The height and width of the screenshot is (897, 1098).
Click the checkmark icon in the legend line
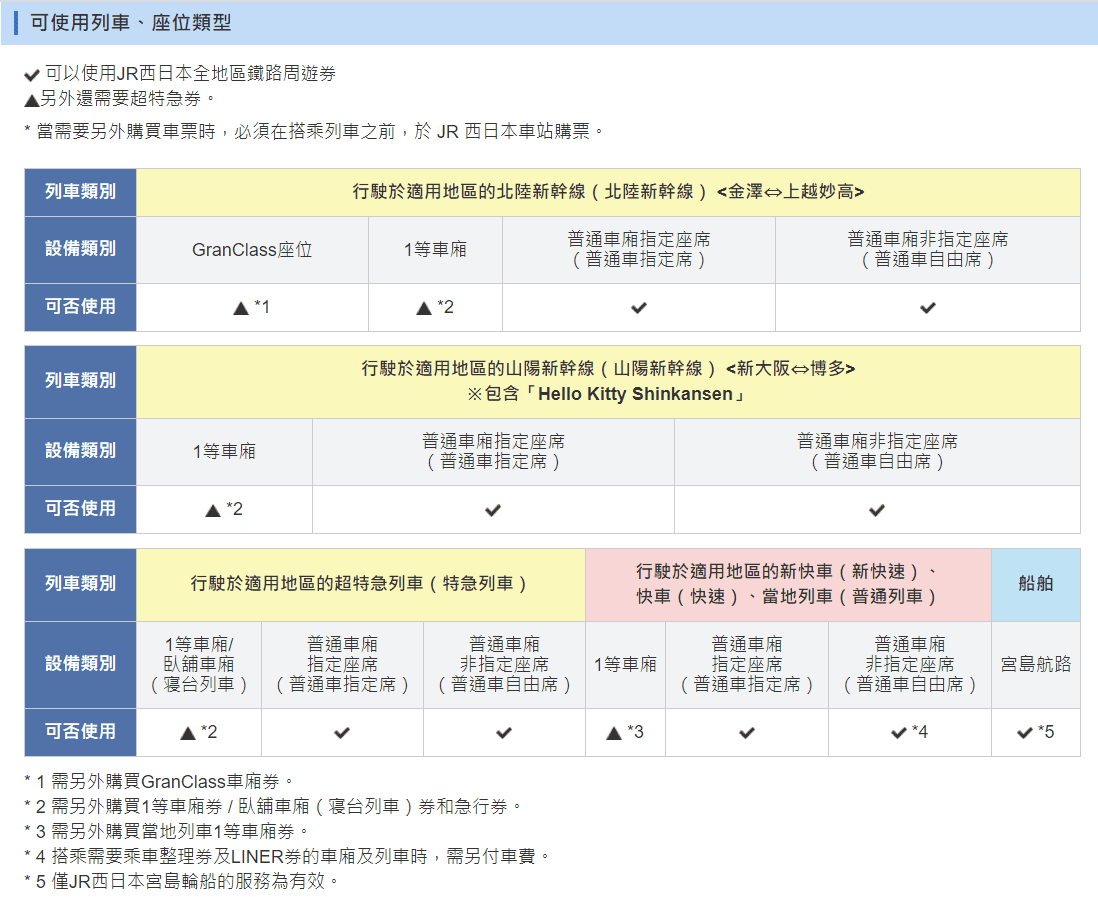pyautogui.click(x=32, y=75)
